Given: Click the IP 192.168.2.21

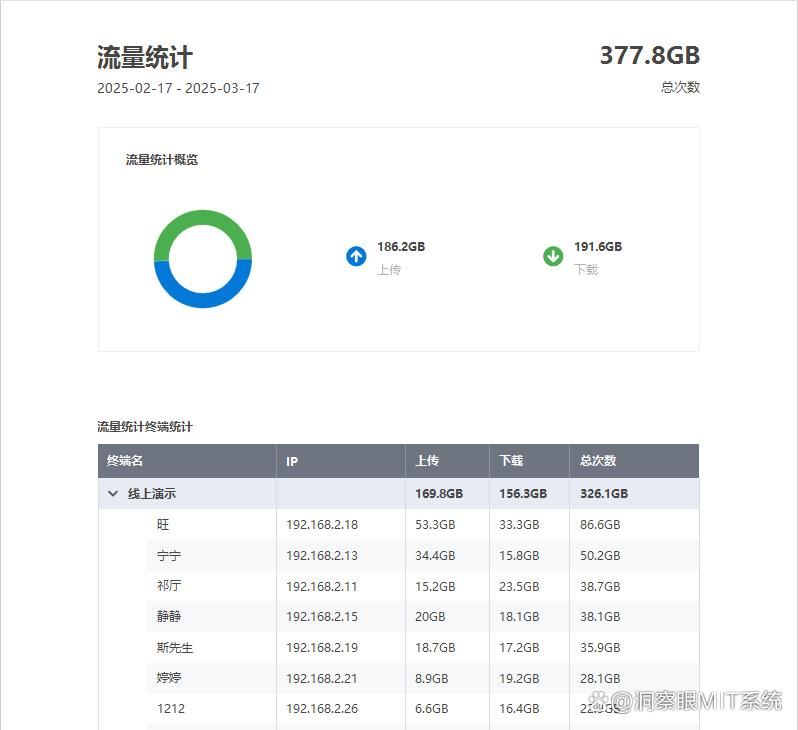Looking at the screenshot, I should pos(322,679).
